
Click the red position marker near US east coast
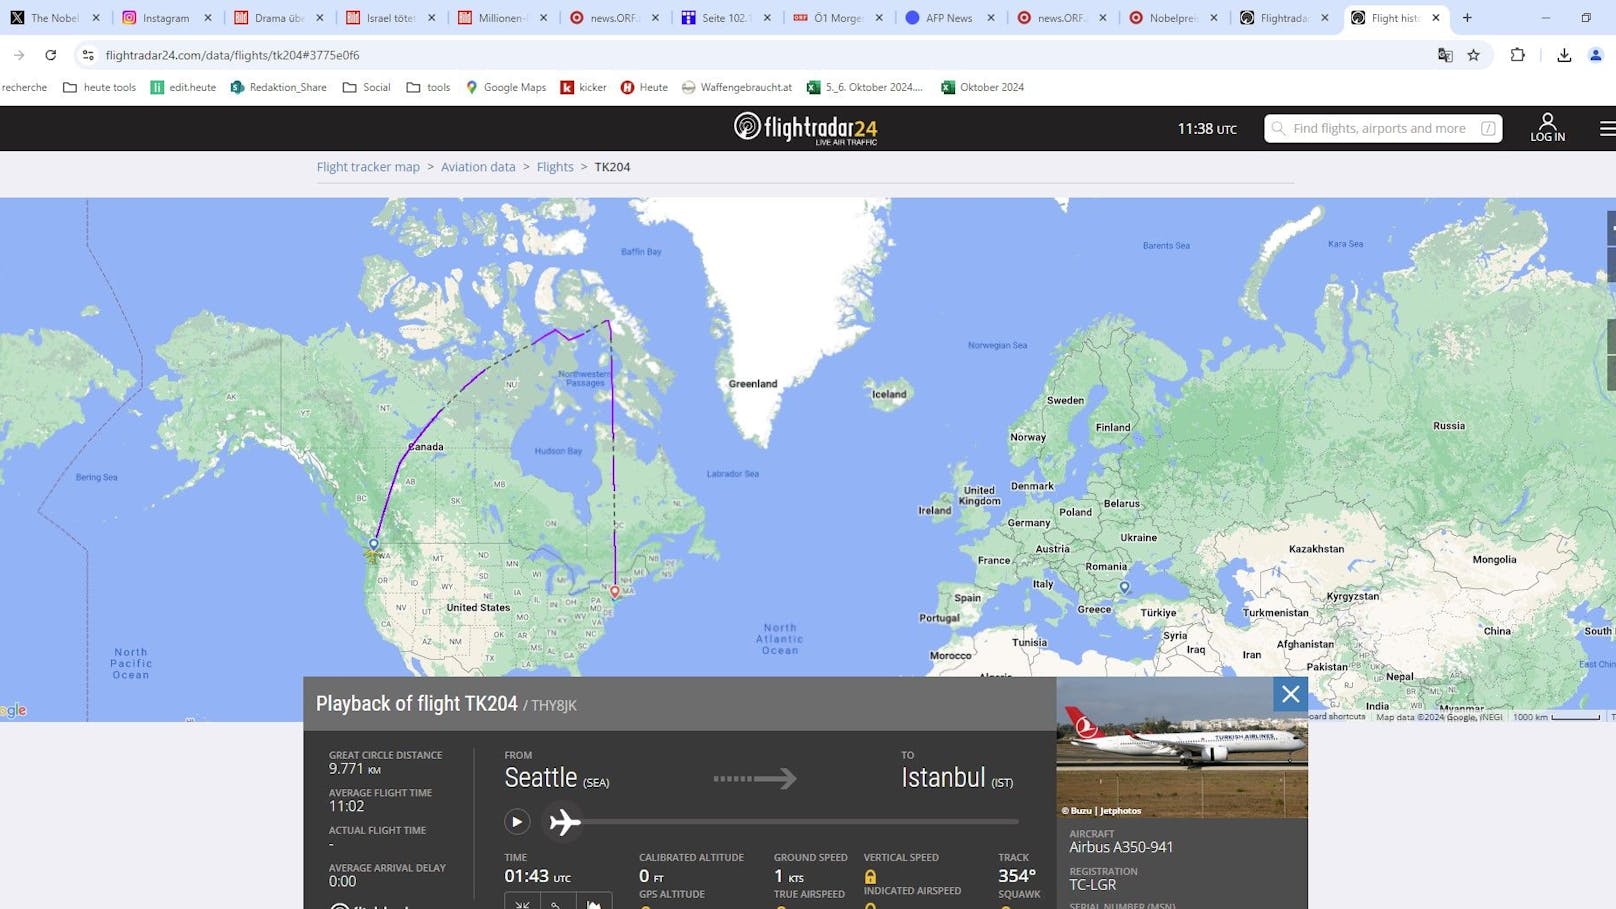tap(615, 591)
